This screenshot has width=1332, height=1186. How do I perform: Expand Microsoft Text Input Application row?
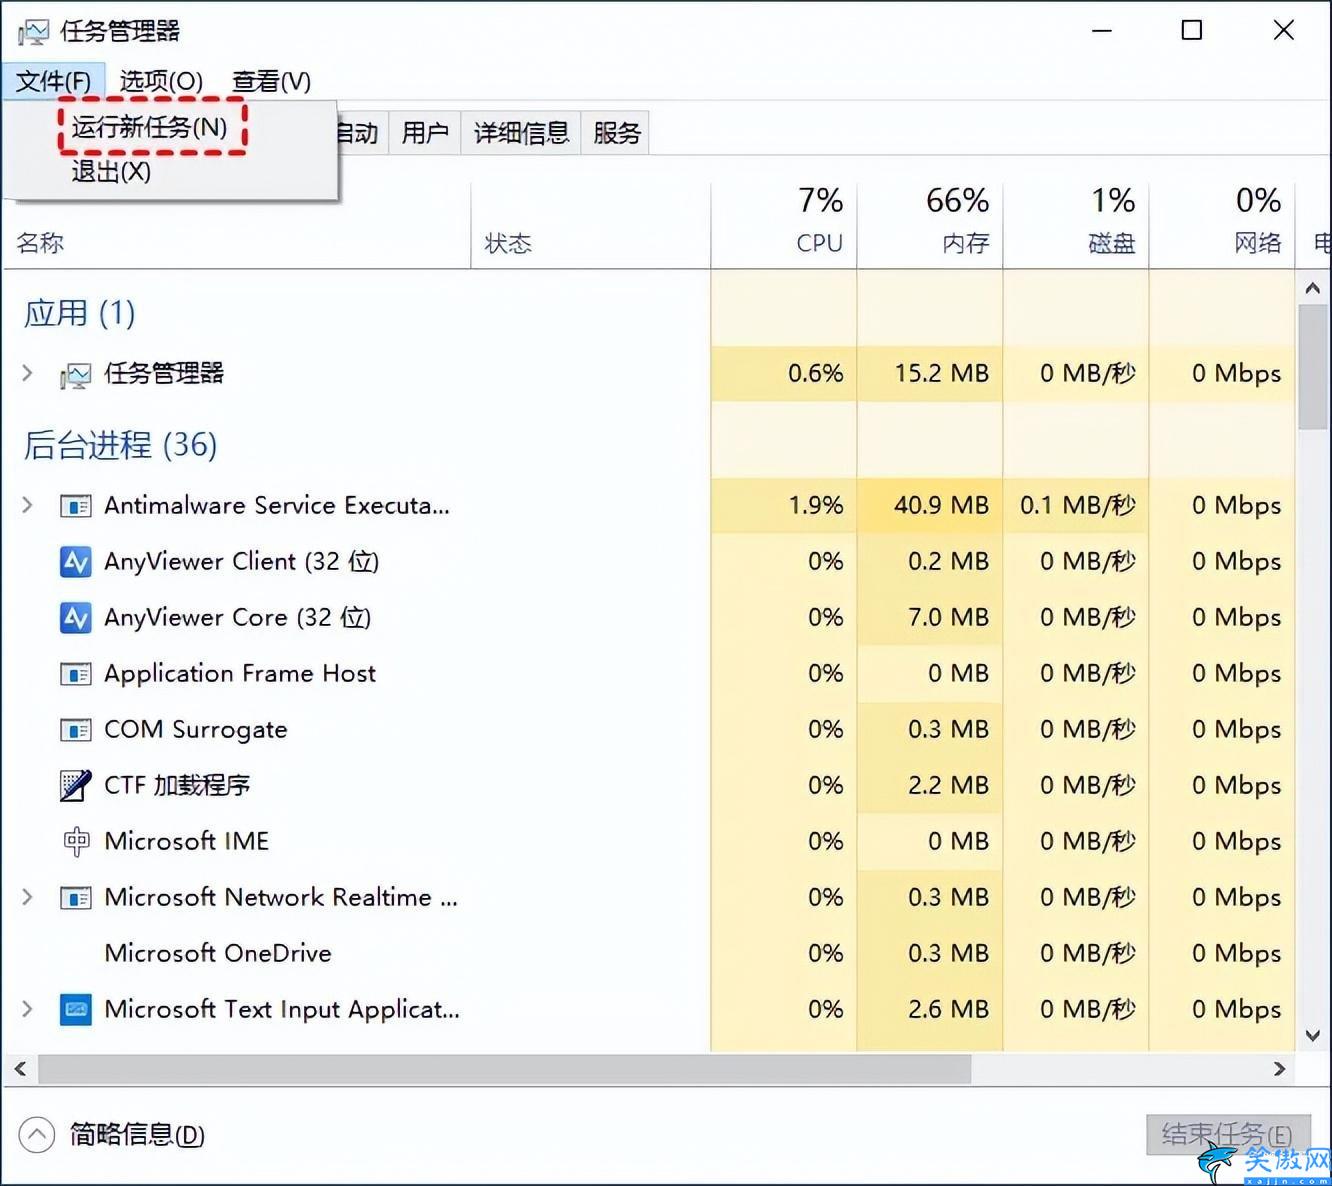coord(28,1010)
